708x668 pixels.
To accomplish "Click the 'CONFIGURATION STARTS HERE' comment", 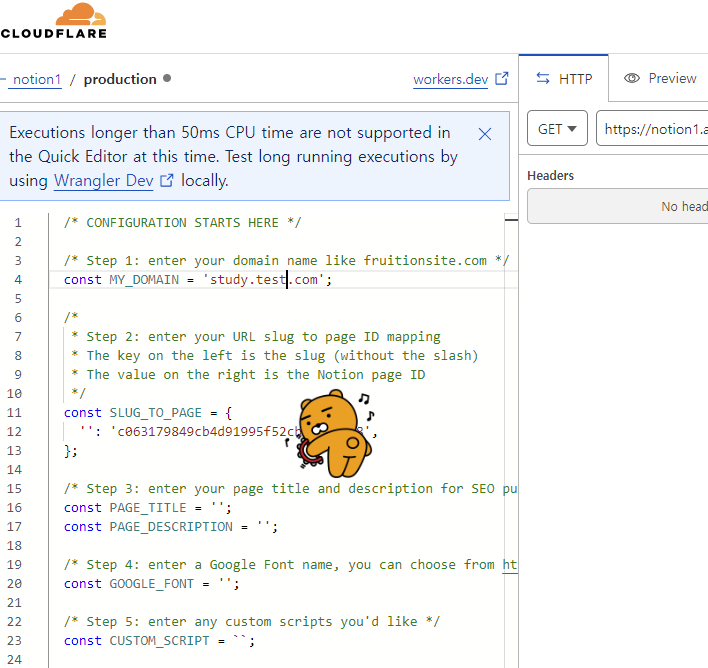I will [x=182, y=223].
